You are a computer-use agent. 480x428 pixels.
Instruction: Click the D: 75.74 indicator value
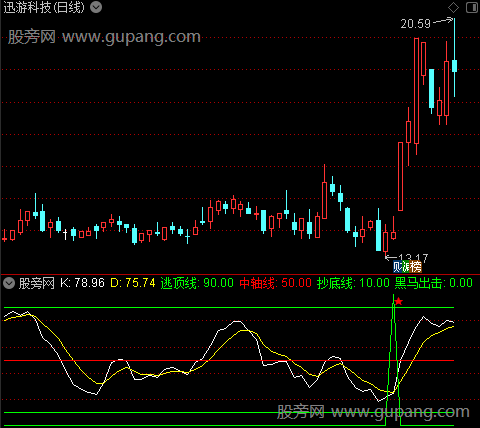[132, 283]
